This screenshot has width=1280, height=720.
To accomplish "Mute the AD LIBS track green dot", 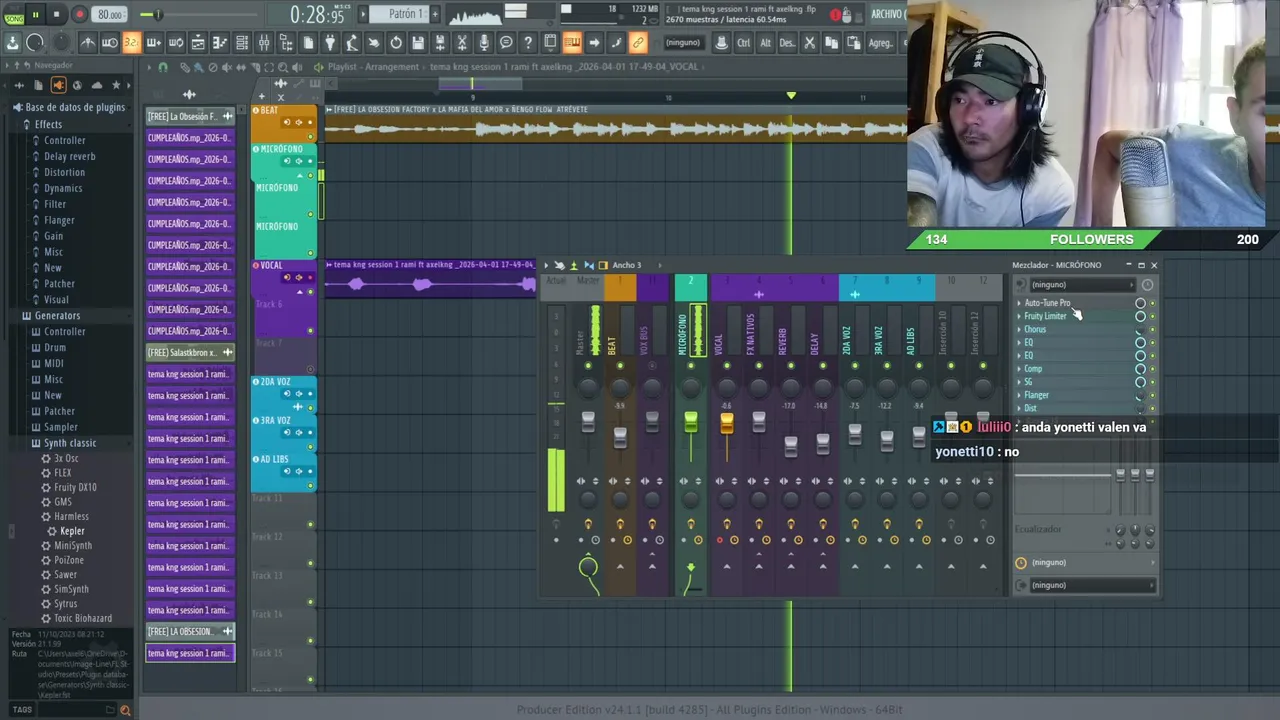I will click(310, 485).
